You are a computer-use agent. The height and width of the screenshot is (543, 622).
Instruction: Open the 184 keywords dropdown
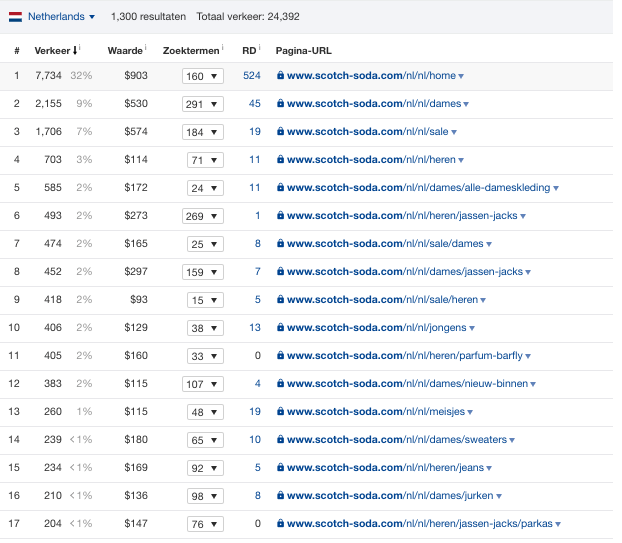click(x=203, y=132)
